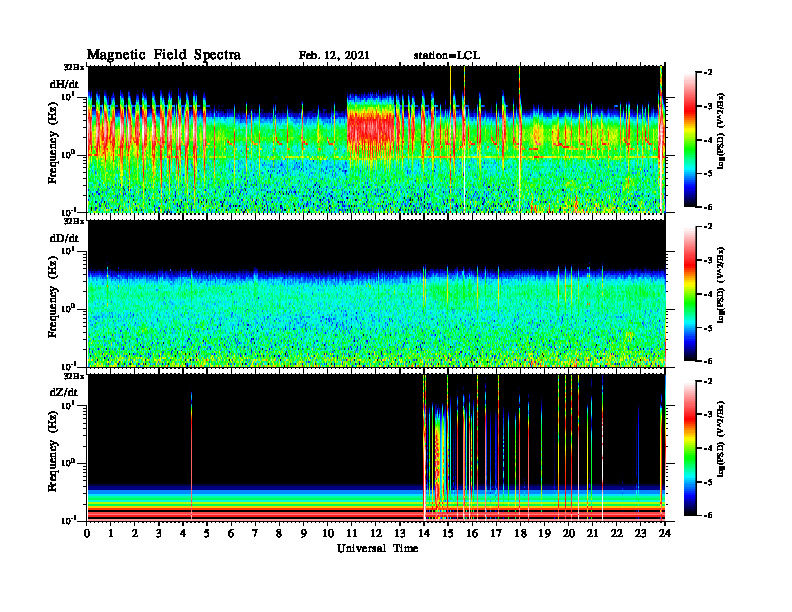Click the -6 tick on dH/dt color scale
792x612 pixels.
[x=708, y=207]
